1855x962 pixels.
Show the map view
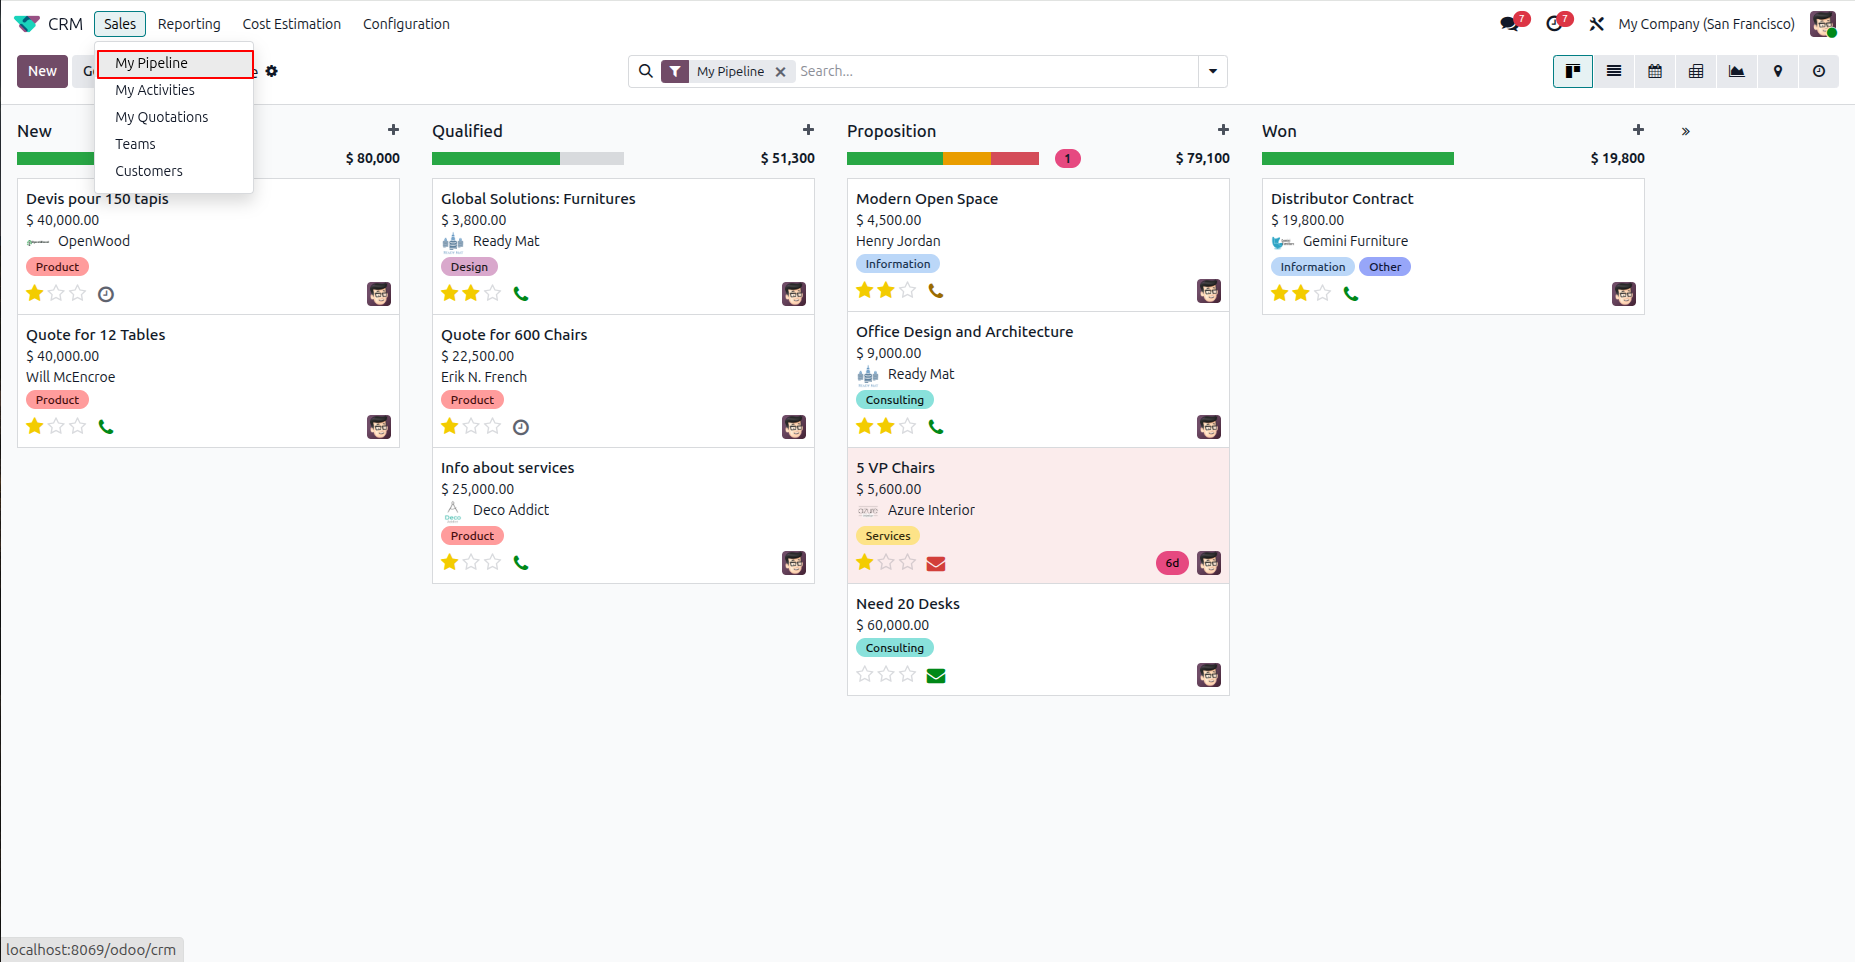[x=1778, y=71]
